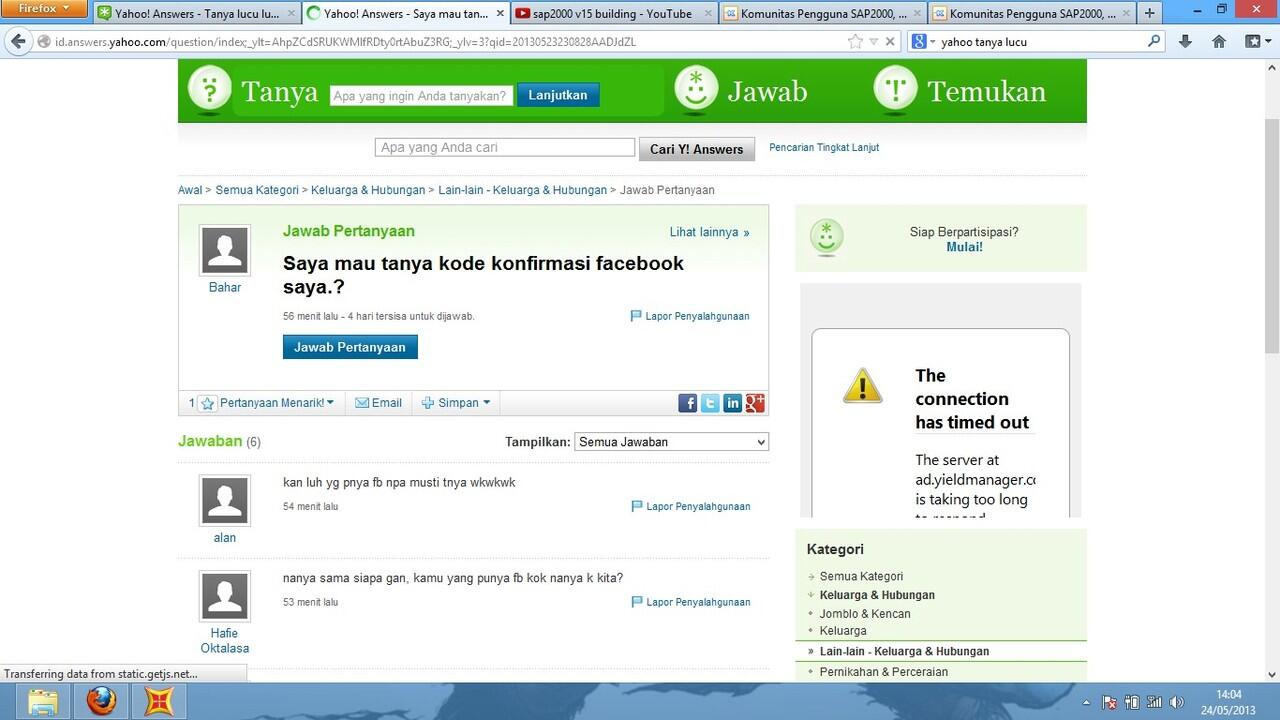
Task: Switch to first Komunitas Pengguna SAP2000 tab
Action: point(820,13)
